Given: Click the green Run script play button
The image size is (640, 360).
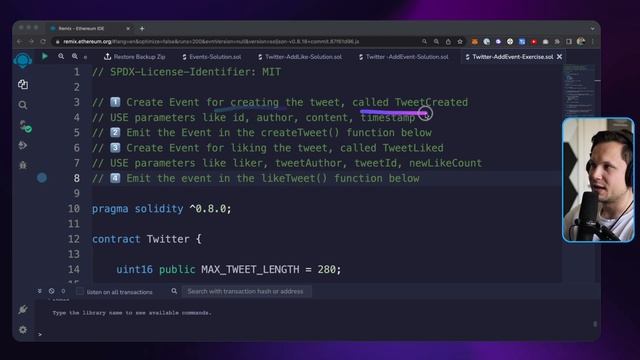Looking at the screenshot, I should (44, 56).
